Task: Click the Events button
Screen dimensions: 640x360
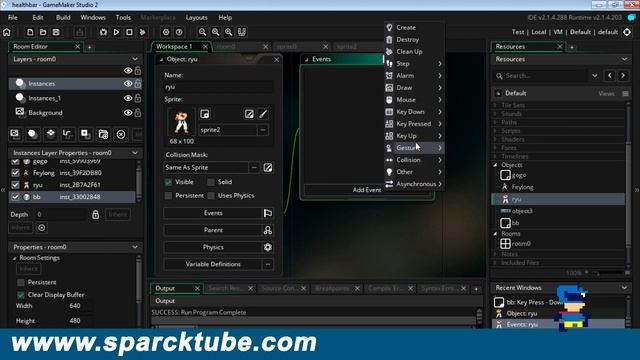Action: (213, 213)
